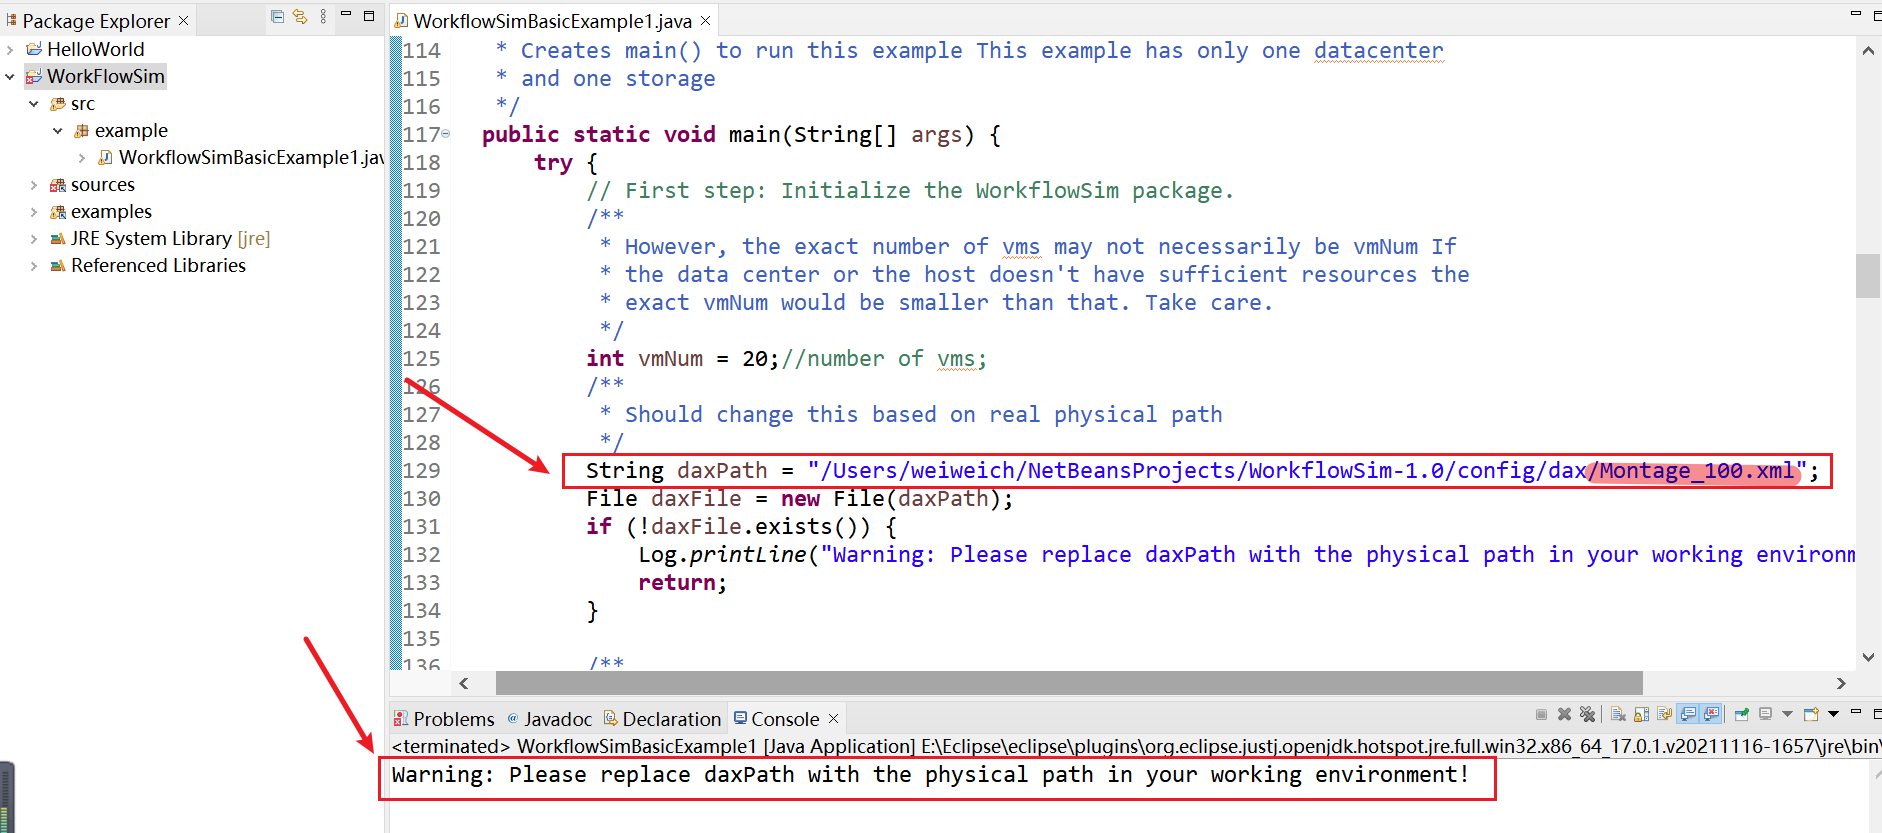Screen dimensions: 1882x833
Task: Minimize the editor area
Action: coord(1856,14)
